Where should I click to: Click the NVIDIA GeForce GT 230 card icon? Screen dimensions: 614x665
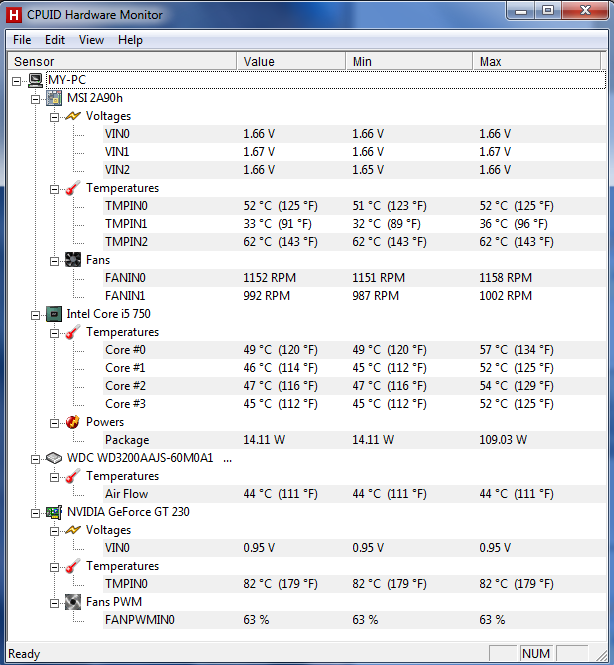point(54,512)
